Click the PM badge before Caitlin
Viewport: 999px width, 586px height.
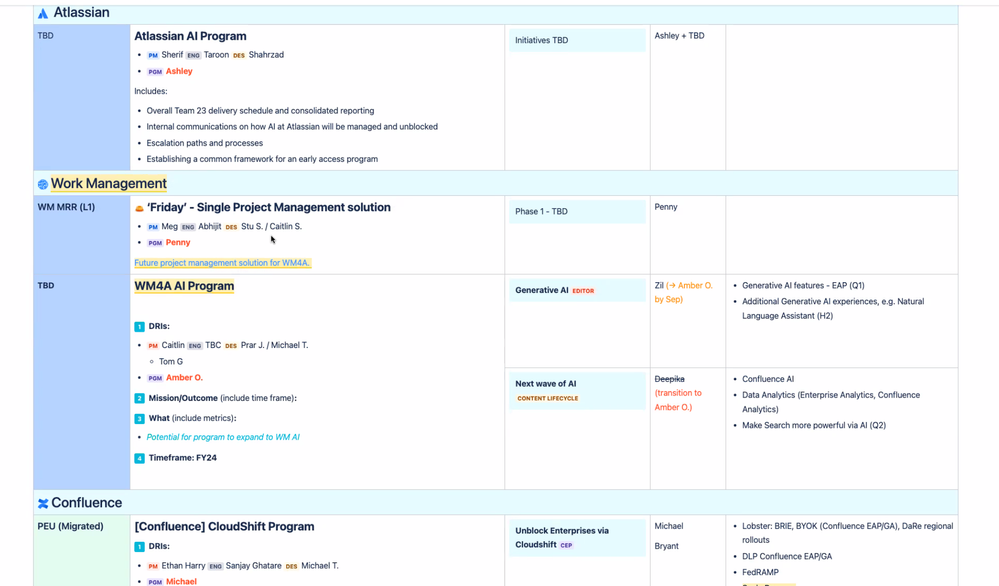[153, 346]
